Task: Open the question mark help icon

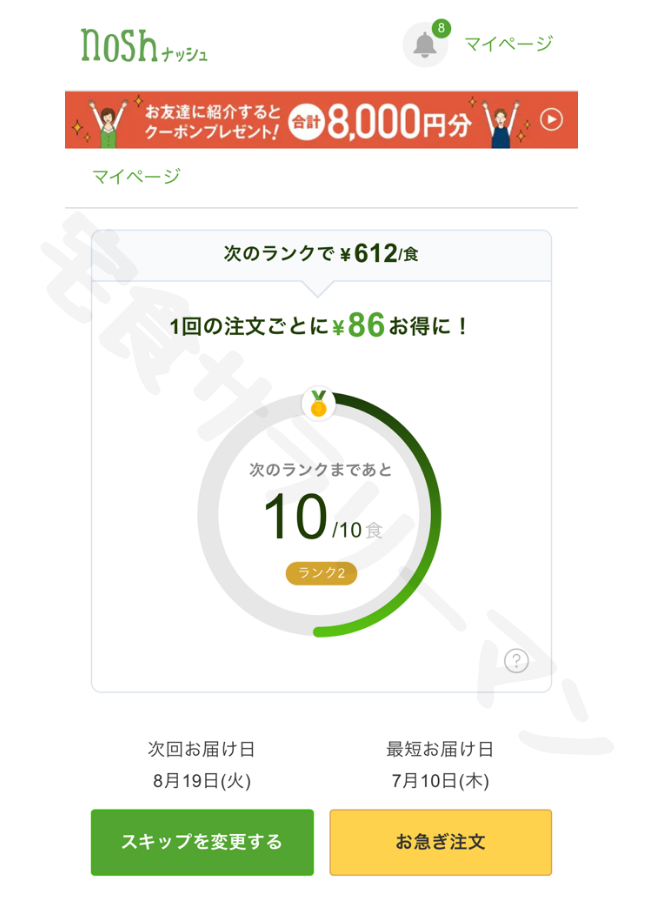Action: pos(516,661)
